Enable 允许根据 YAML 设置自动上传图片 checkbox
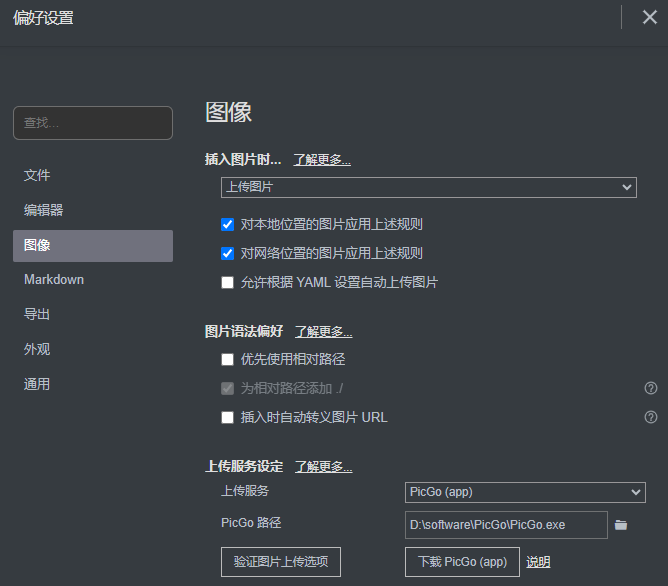 click(227, 282)
